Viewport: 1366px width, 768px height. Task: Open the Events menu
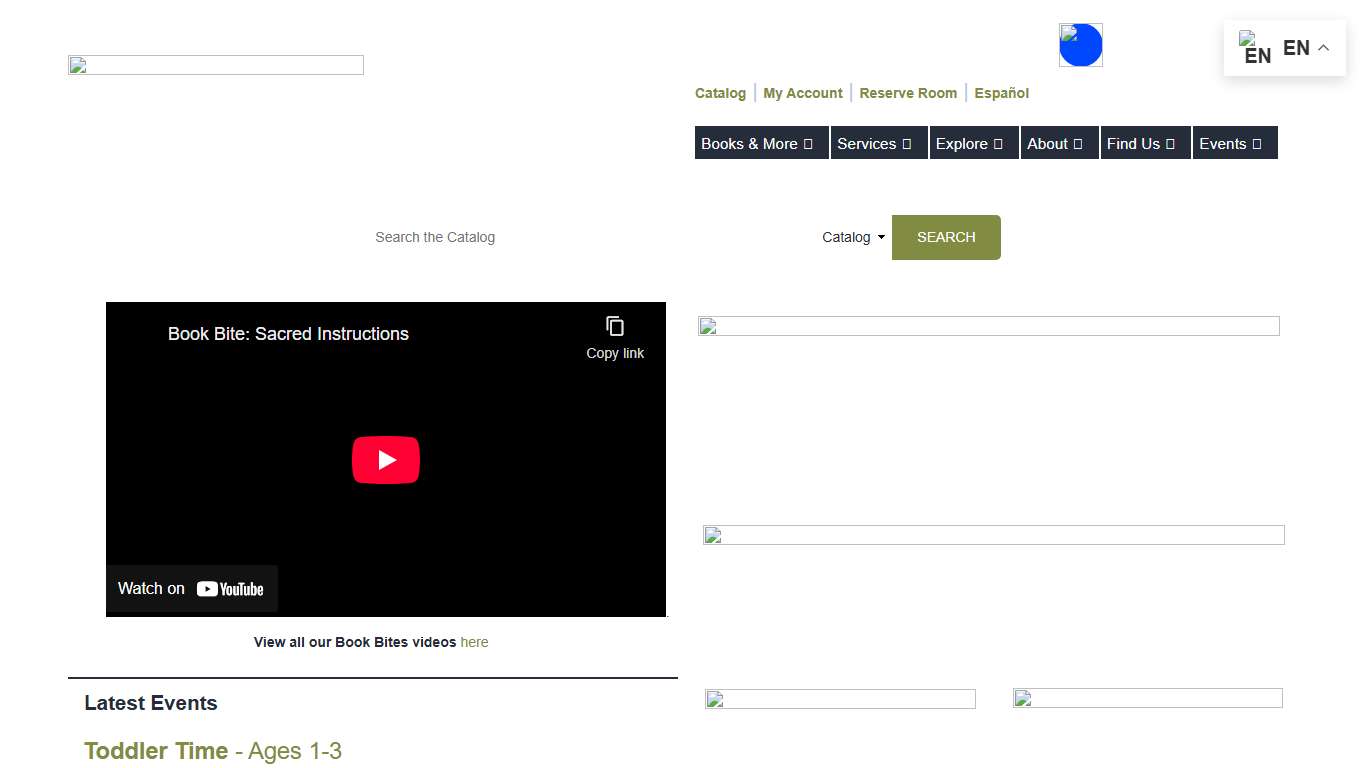pos(1234,143)
